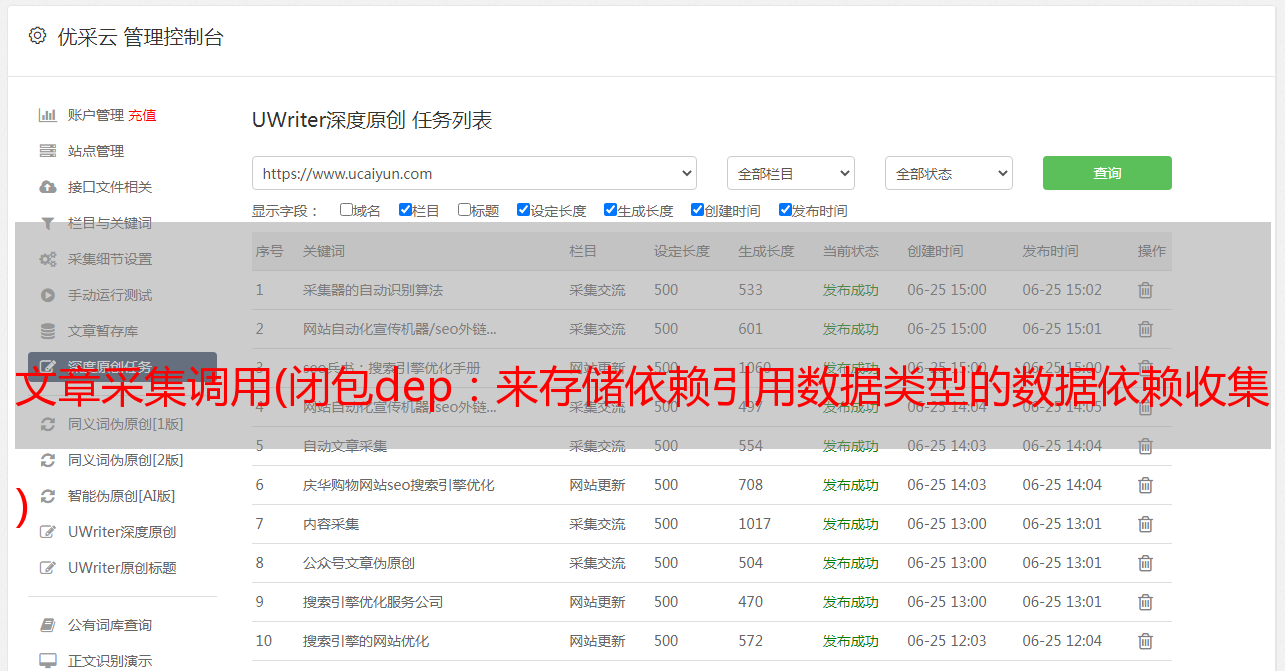Click the UWriter深度原创 任务列表 heading
Viewport: 1285px width, 671px height.
pyautogui.click(x=372, y=120)
